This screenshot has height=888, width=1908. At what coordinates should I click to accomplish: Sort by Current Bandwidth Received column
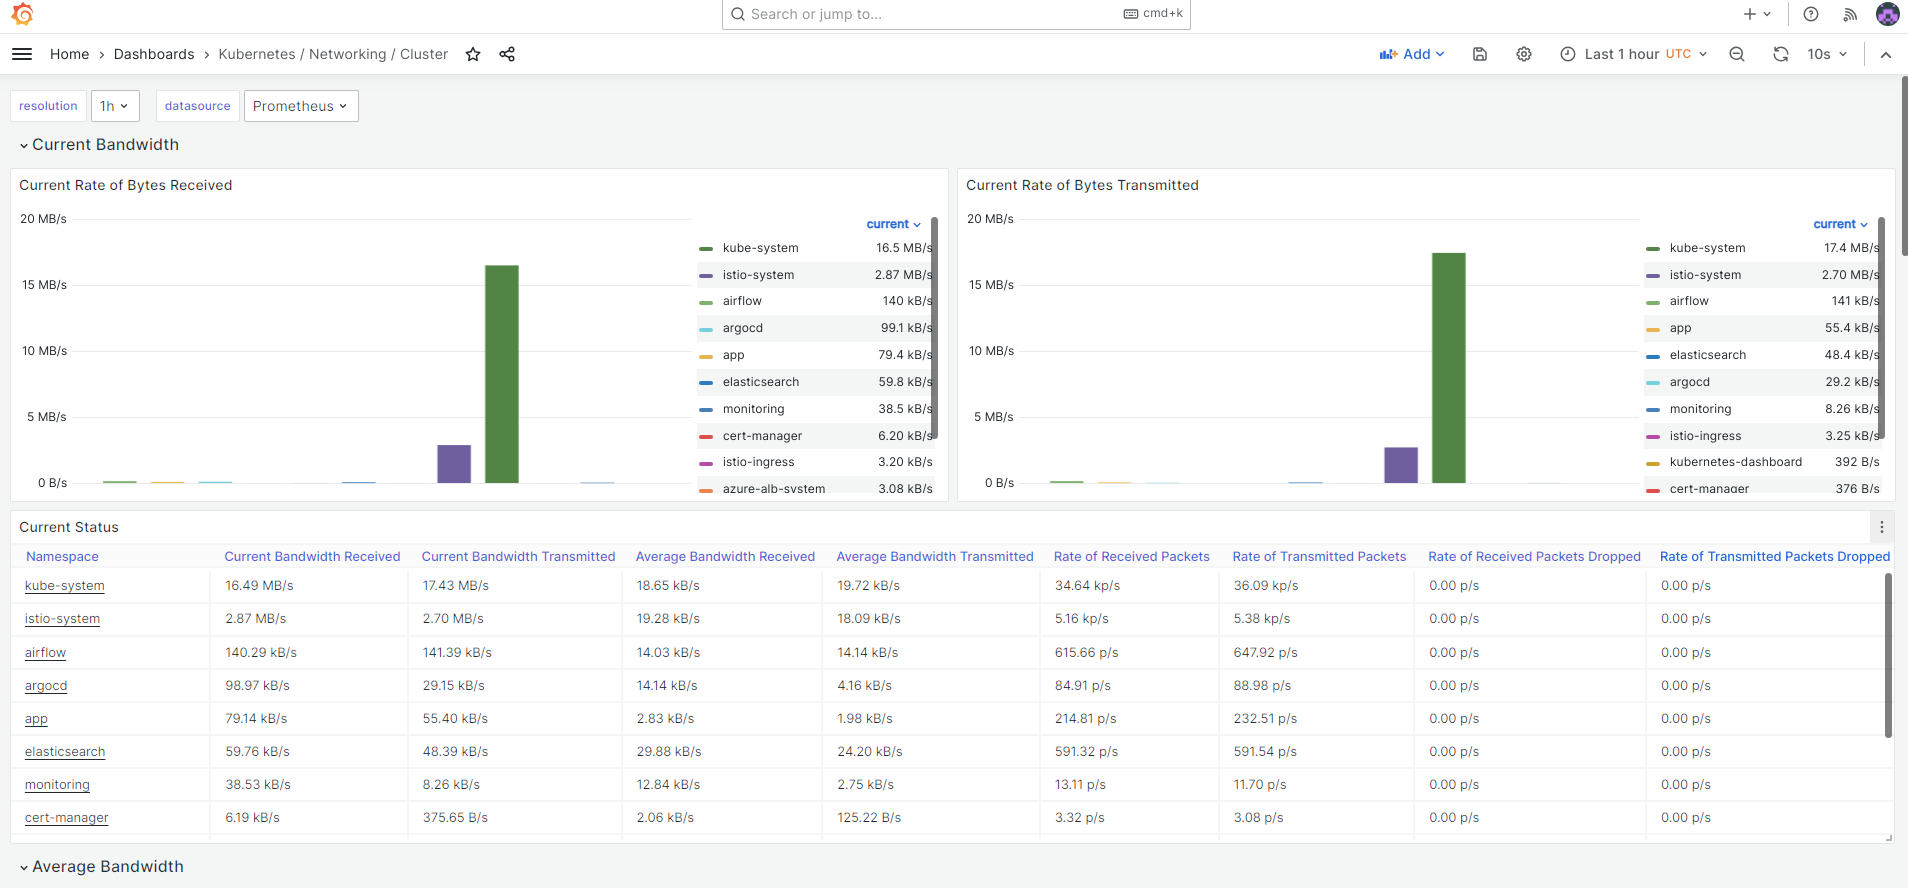click(312, 557)
